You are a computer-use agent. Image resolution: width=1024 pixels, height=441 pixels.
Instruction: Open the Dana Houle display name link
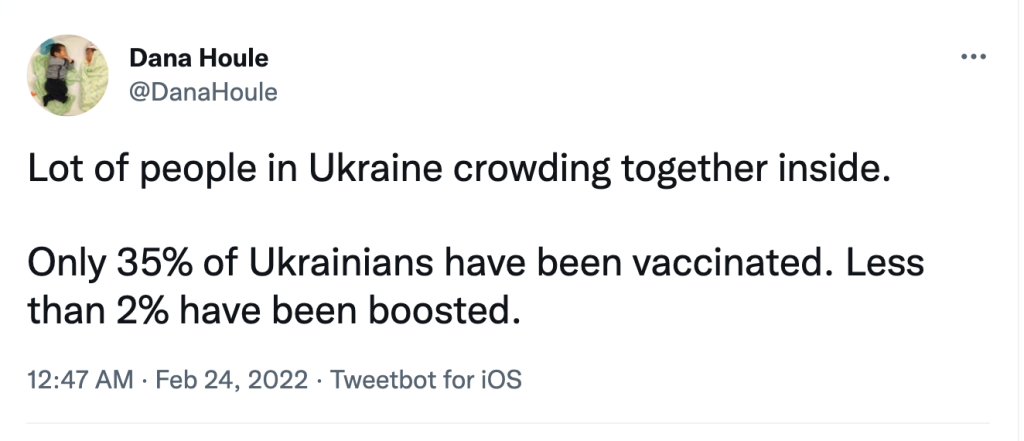point(198,59)
